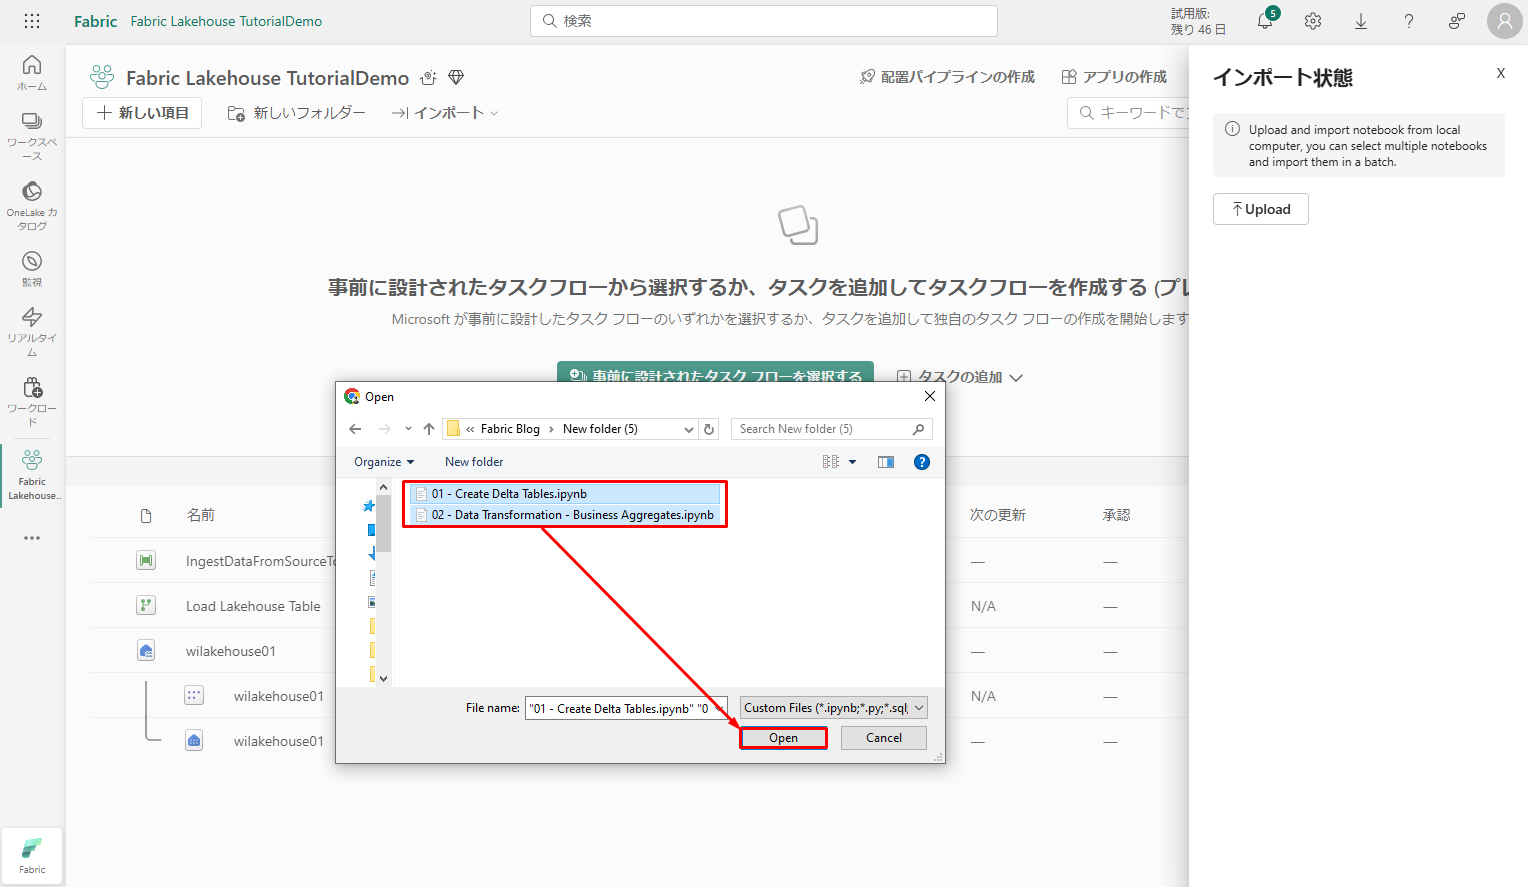The image size is (1528, 887).
Task: Open the Monitor sidebar icon
Action: [x=32, y=268]
